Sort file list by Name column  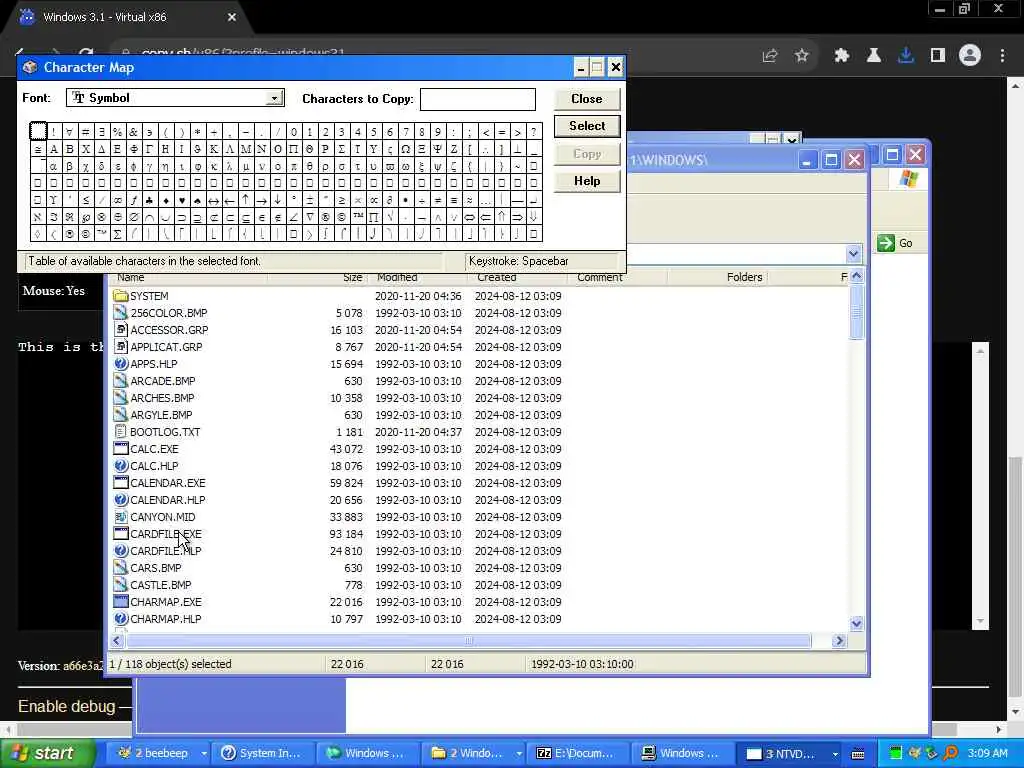(131, 278)
